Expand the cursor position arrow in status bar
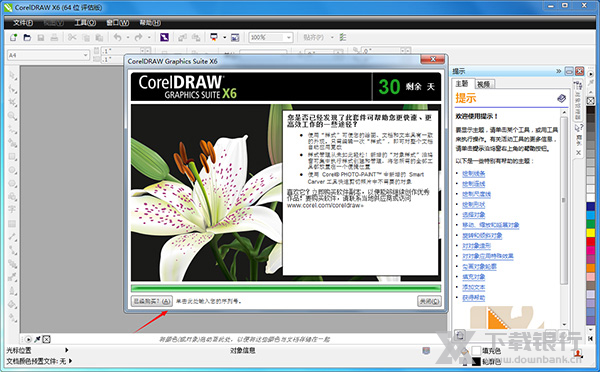The height and width of the screenshot is (372, 600). (67, 350)
